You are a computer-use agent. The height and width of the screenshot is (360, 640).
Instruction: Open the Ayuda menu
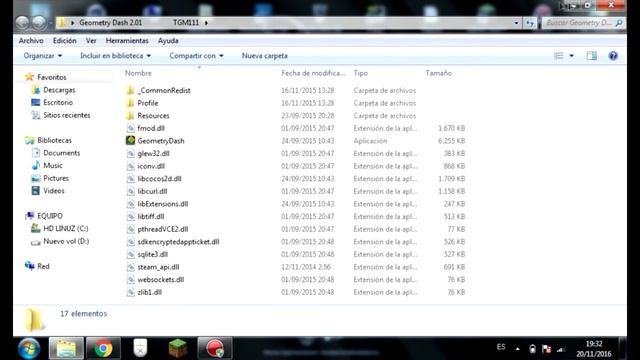point(168,41)
